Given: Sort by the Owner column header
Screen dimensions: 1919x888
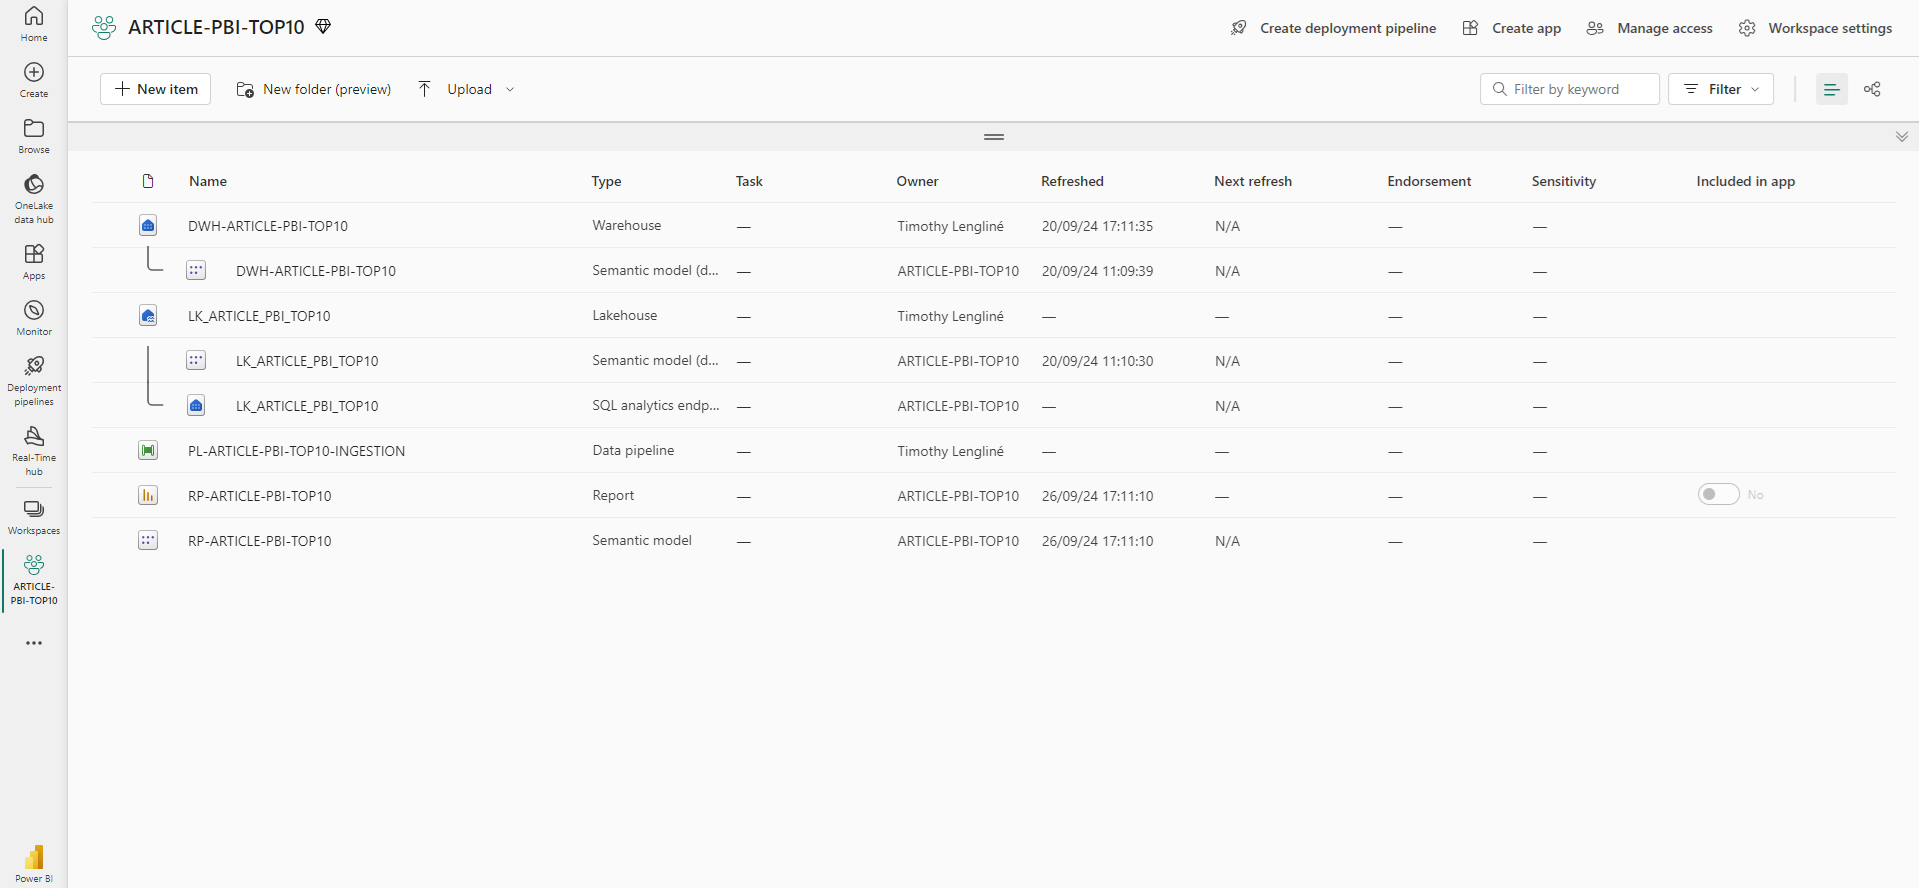Looking at the screenshot, I should (917, 181).
